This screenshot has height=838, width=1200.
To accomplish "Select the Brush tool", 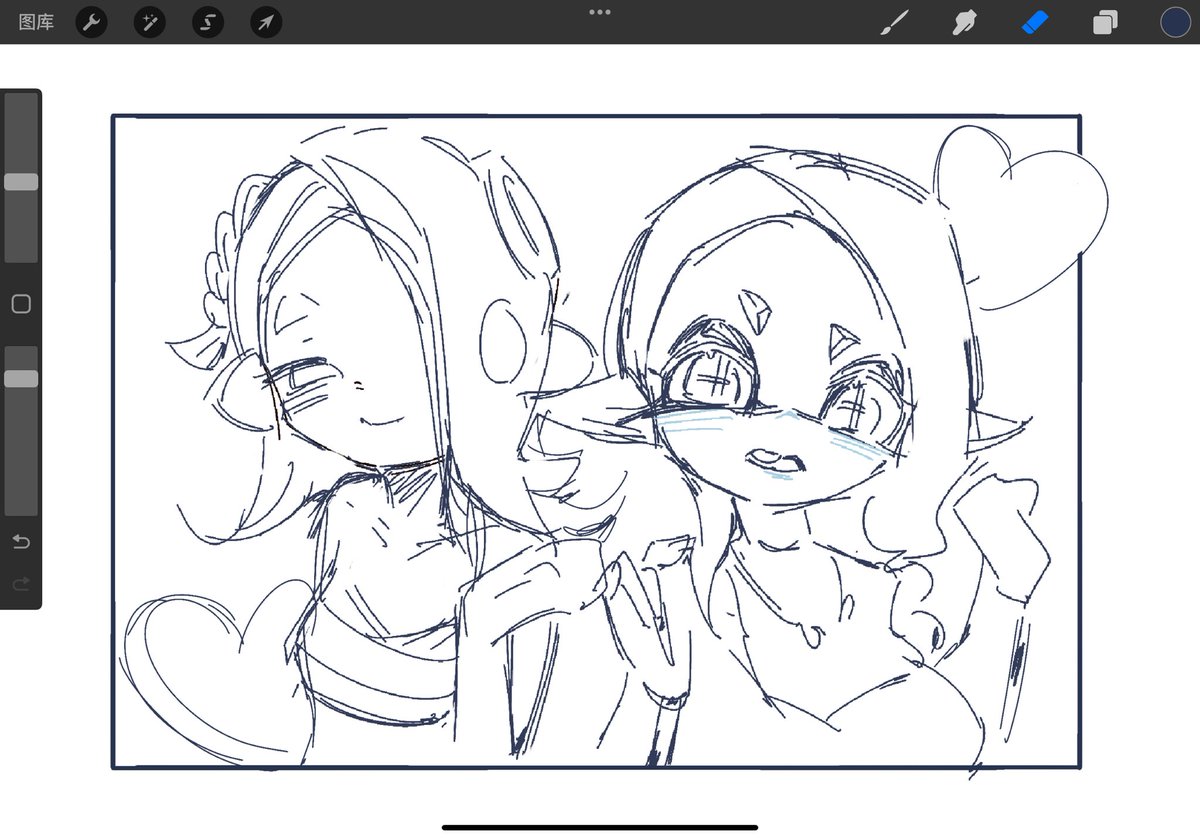I will pos(892,22).
